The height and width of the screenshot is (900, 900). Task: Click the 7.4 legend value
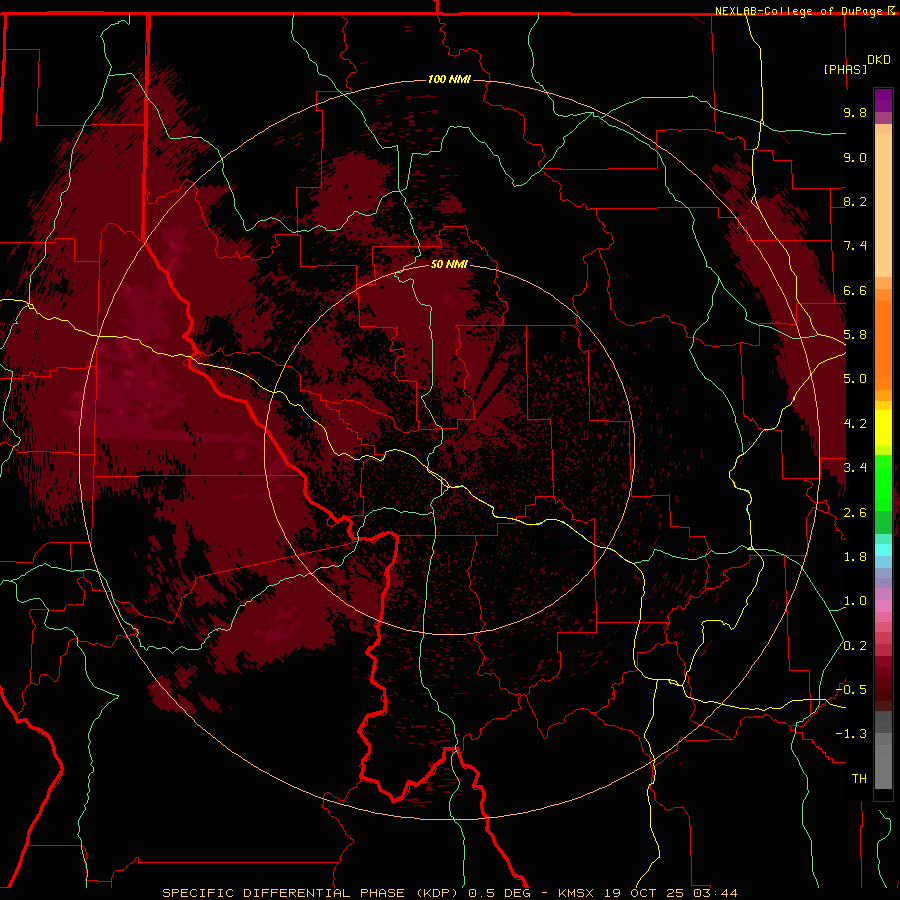(x=855, y=246)
